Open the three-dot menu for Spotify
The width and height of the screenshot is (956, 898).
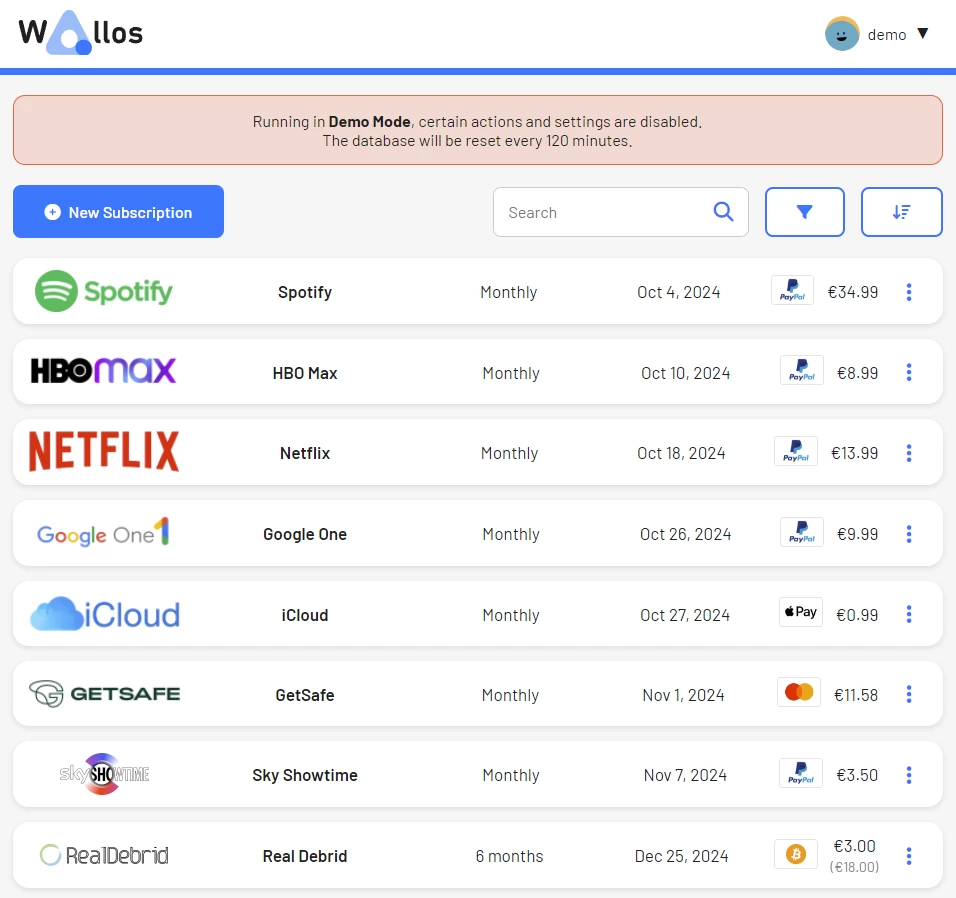pyautogui.click(x=908, y=292)
